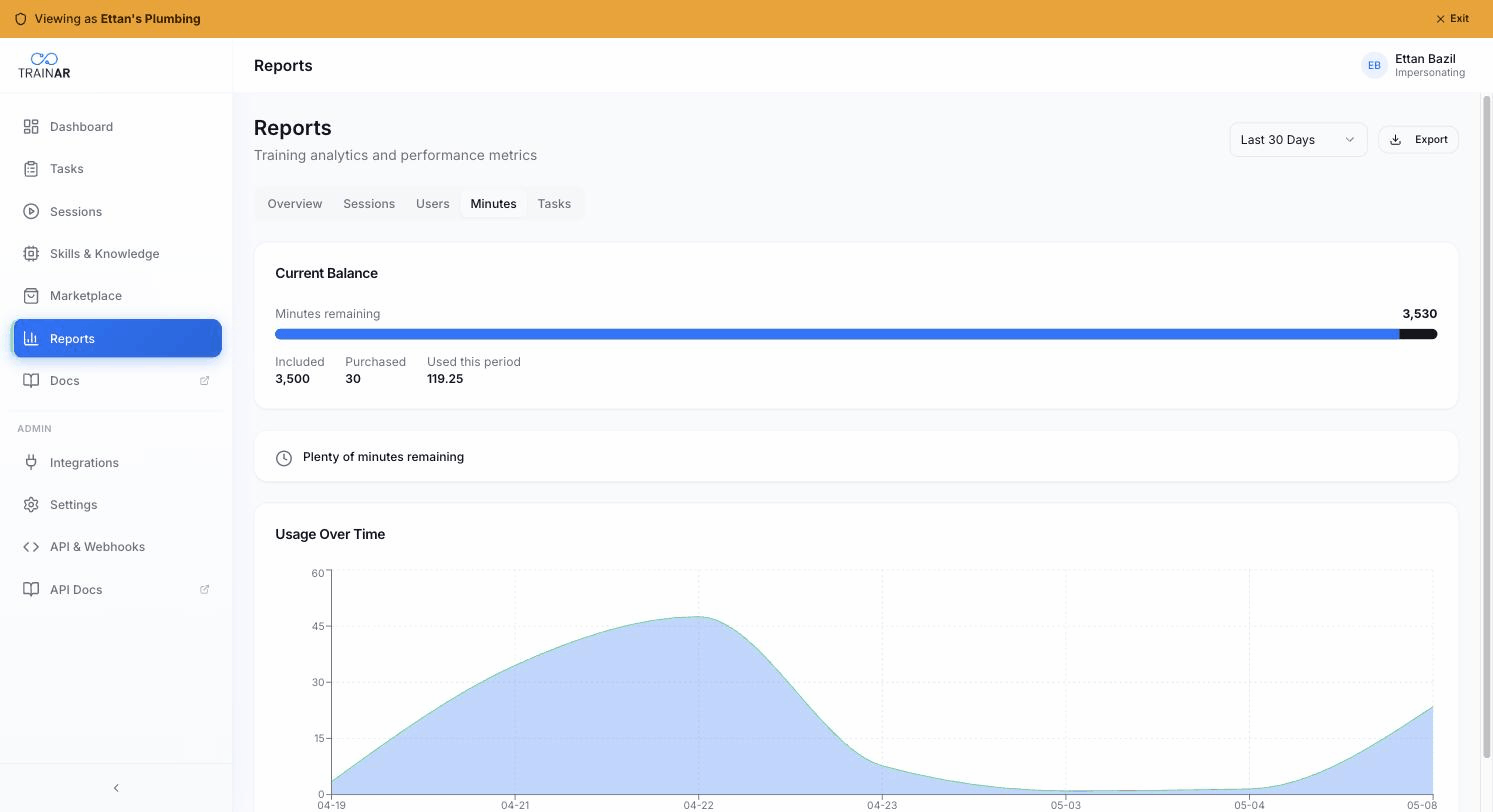1493x812 pixels.
Task: Switch to the Overview tab
Action: point(295,204)
